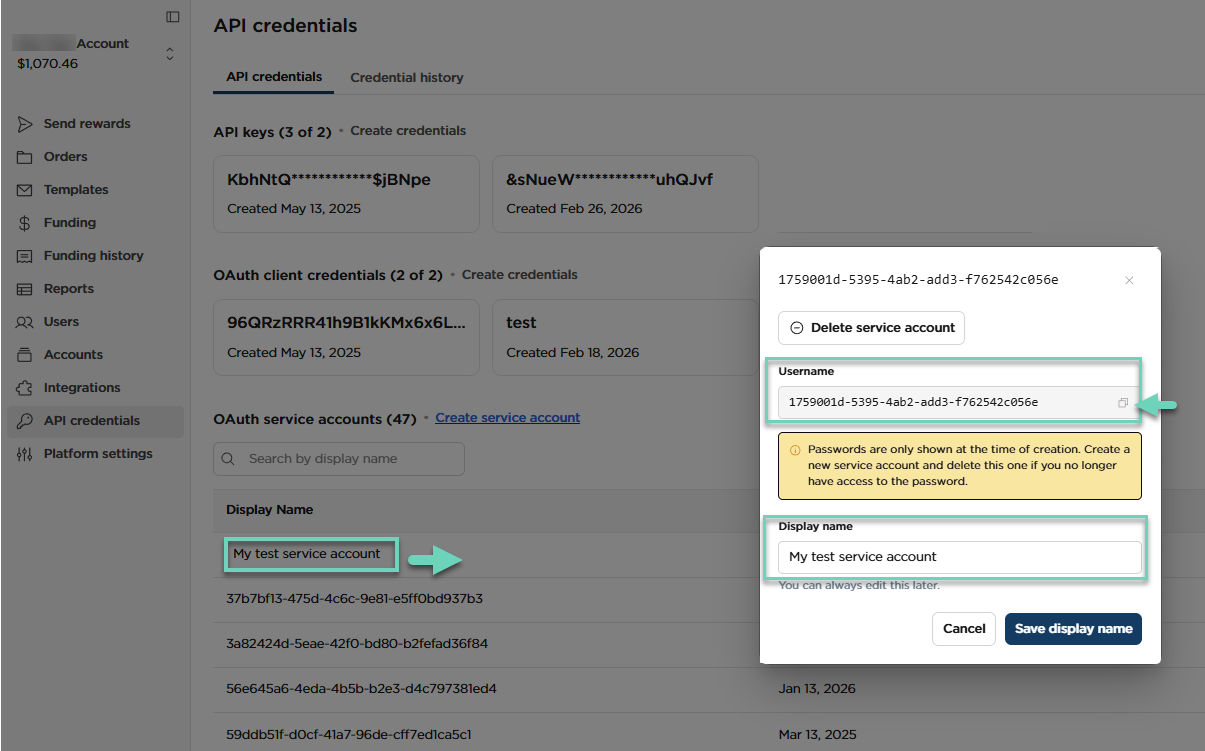
Task: Switch to the Credential history tab
Action: click(x=406, y=77)
